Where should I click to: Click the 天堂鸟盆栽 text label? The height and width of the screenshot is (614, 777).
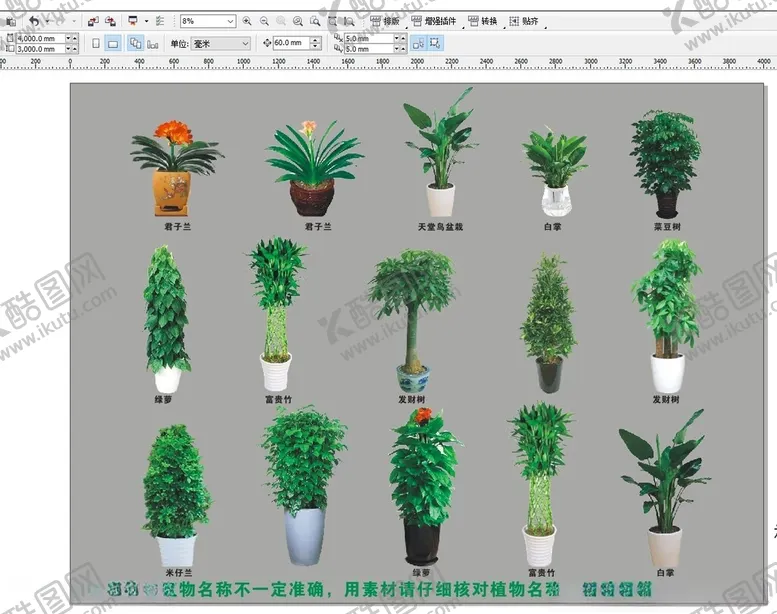440,227
